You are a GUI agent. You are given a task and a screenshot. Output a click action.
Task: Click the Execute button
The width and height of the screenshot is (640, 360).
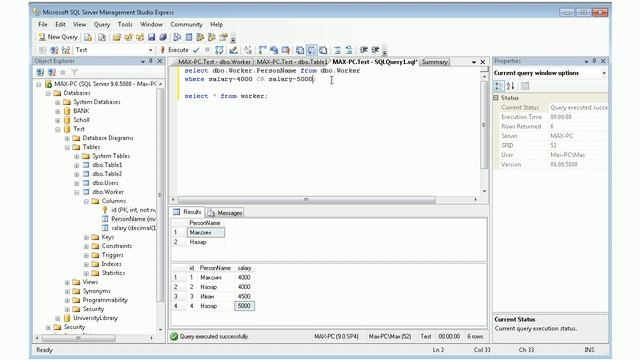click(x=174, y=50)
